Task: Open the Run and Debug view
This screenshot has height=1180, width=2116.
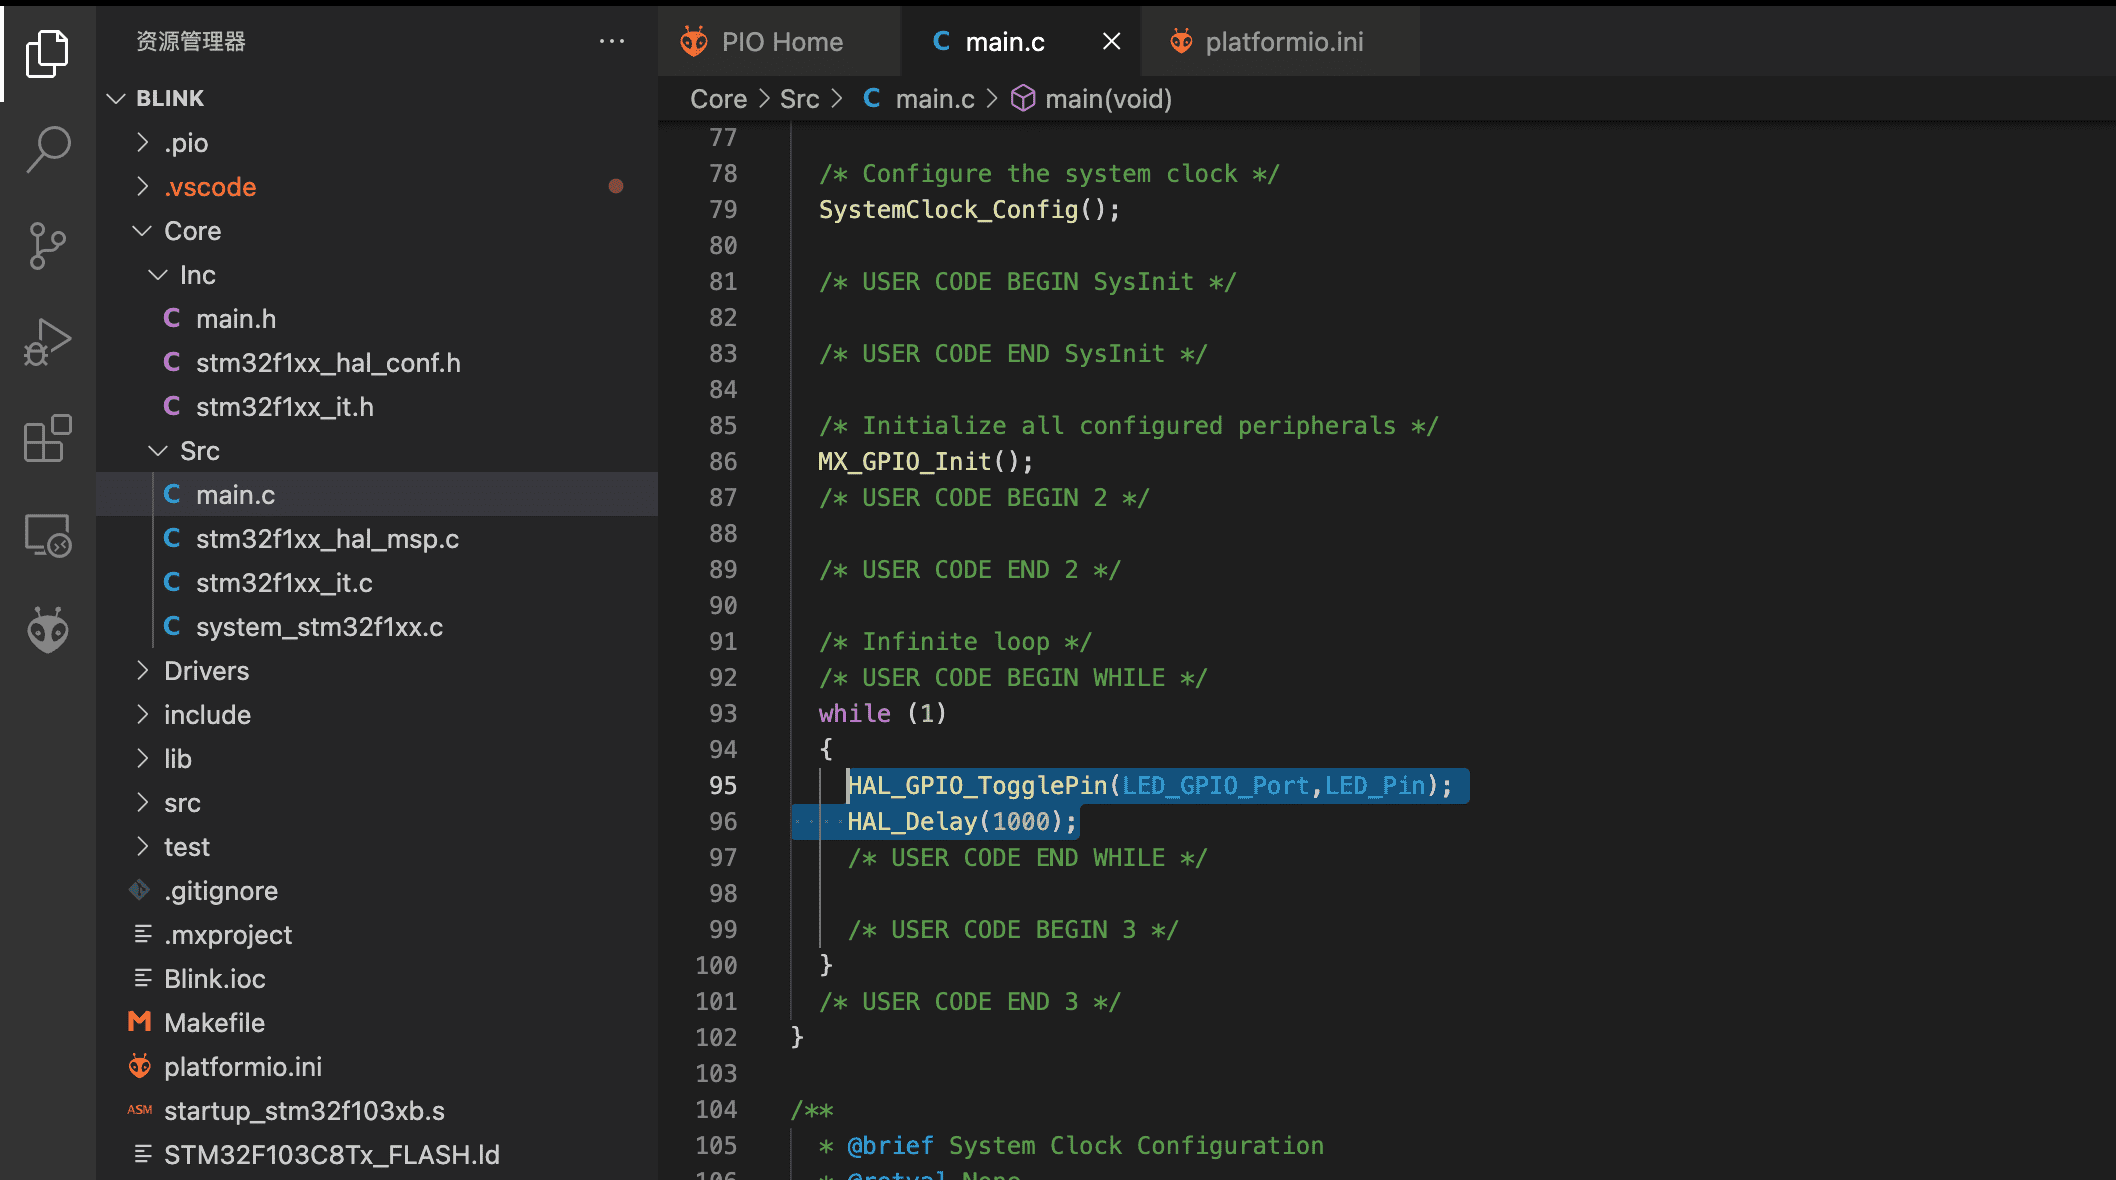Action: tap(47, 342)
